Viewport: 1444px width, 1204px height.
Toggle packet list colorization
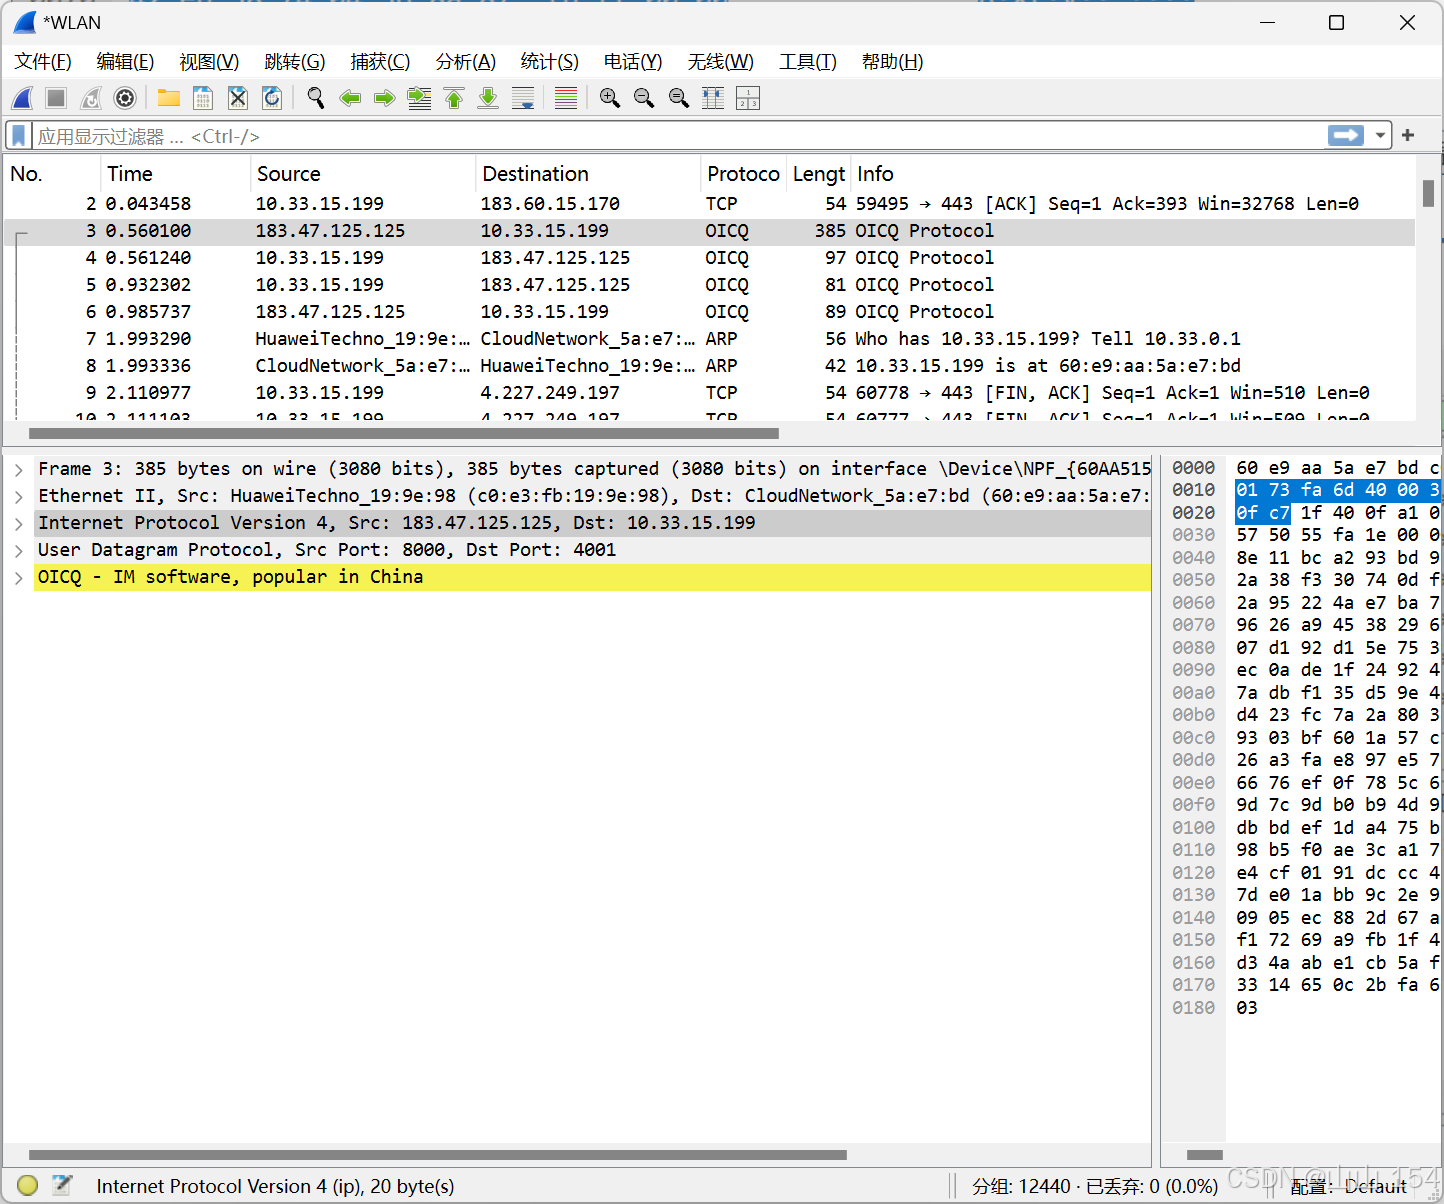point(566,98)
